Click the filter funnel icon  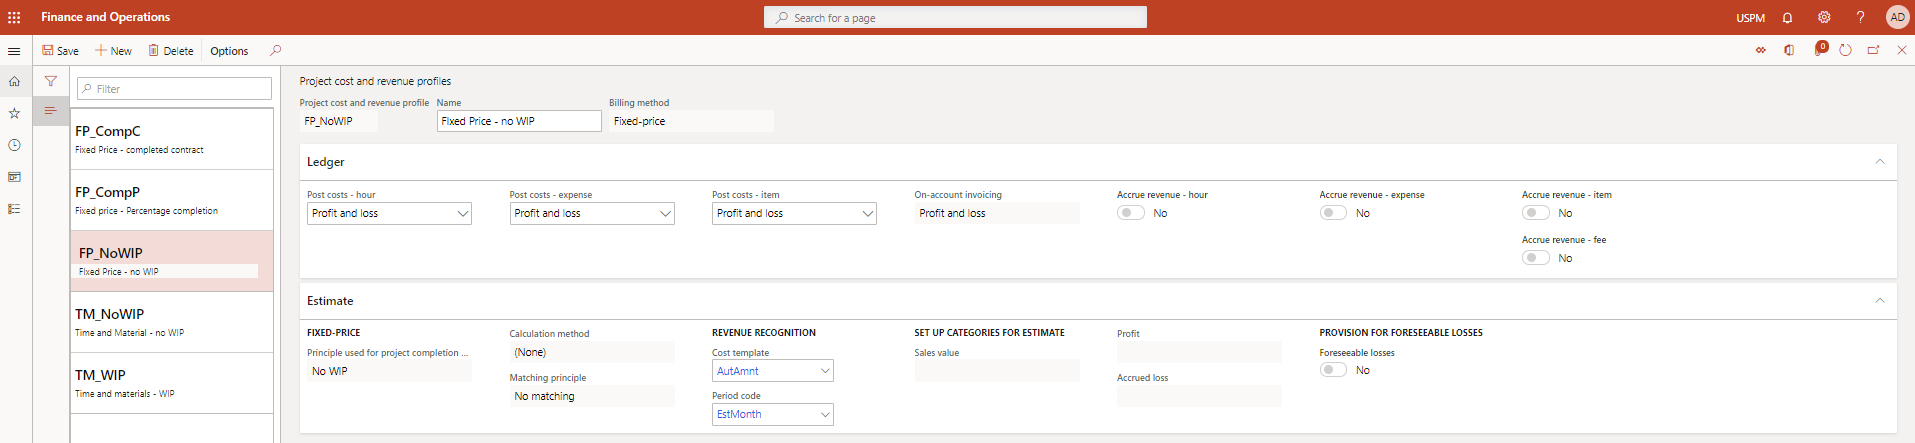click(x=50, y=81)
